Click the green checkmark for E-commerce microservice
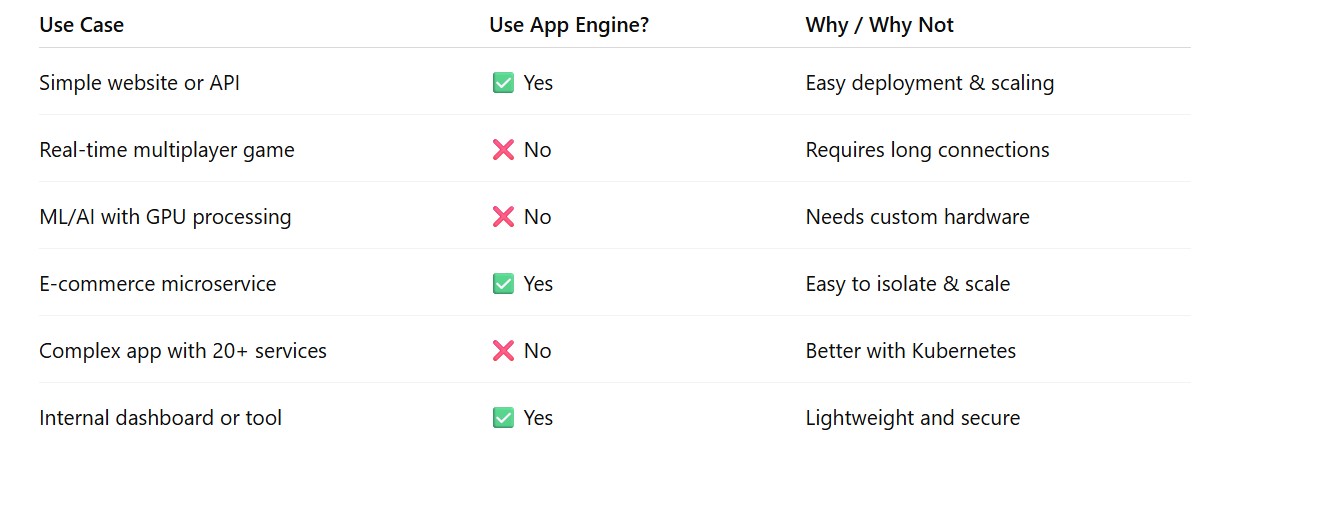1321x507 pixels. tap(503, 284)
